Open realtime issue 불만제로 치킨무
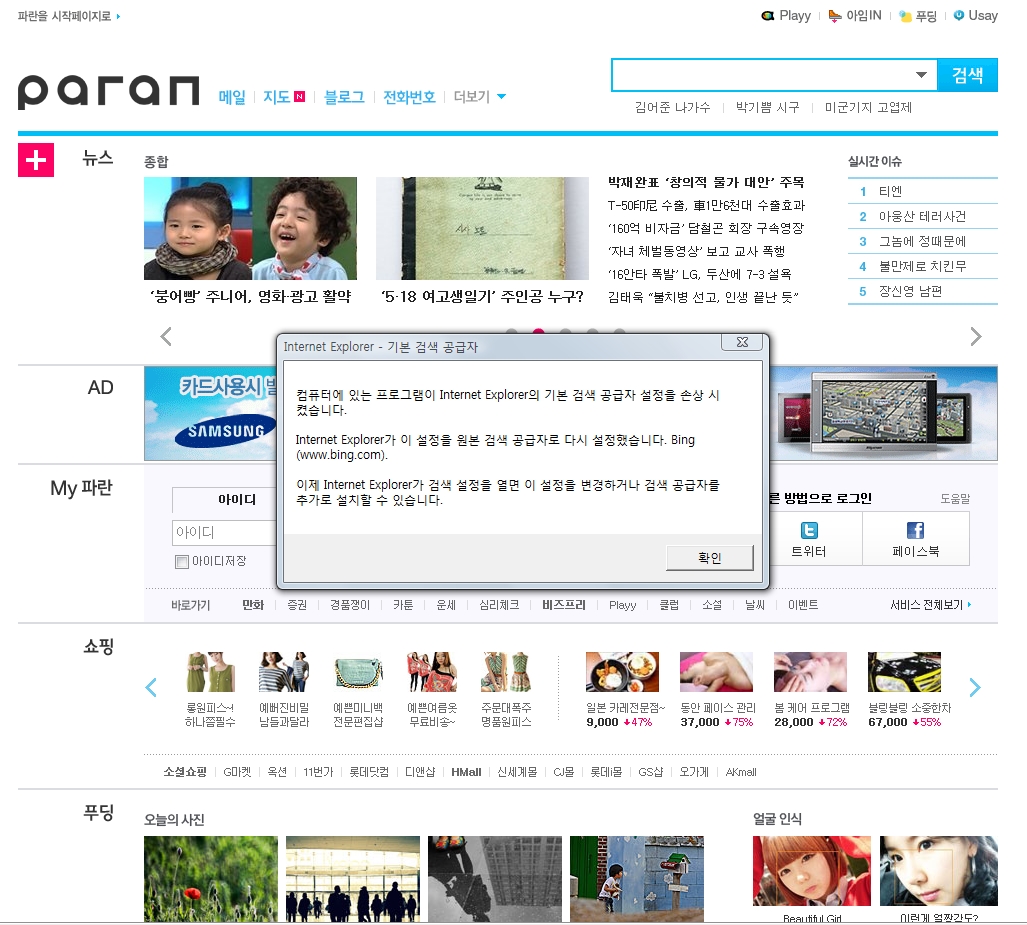The width and height of the screenshot is (1027, 925). (x=922, y=266)
